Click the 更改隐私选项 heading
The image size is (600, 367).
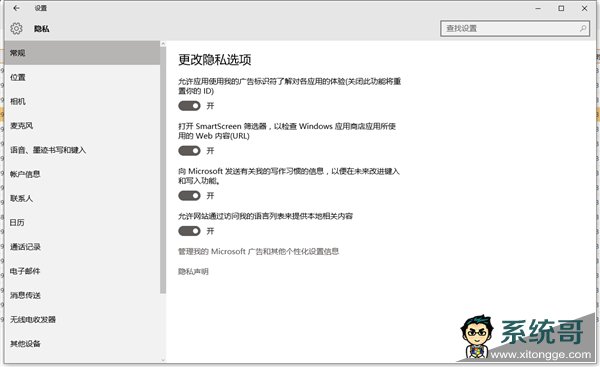pyautogui.click(x=215, y=60)
